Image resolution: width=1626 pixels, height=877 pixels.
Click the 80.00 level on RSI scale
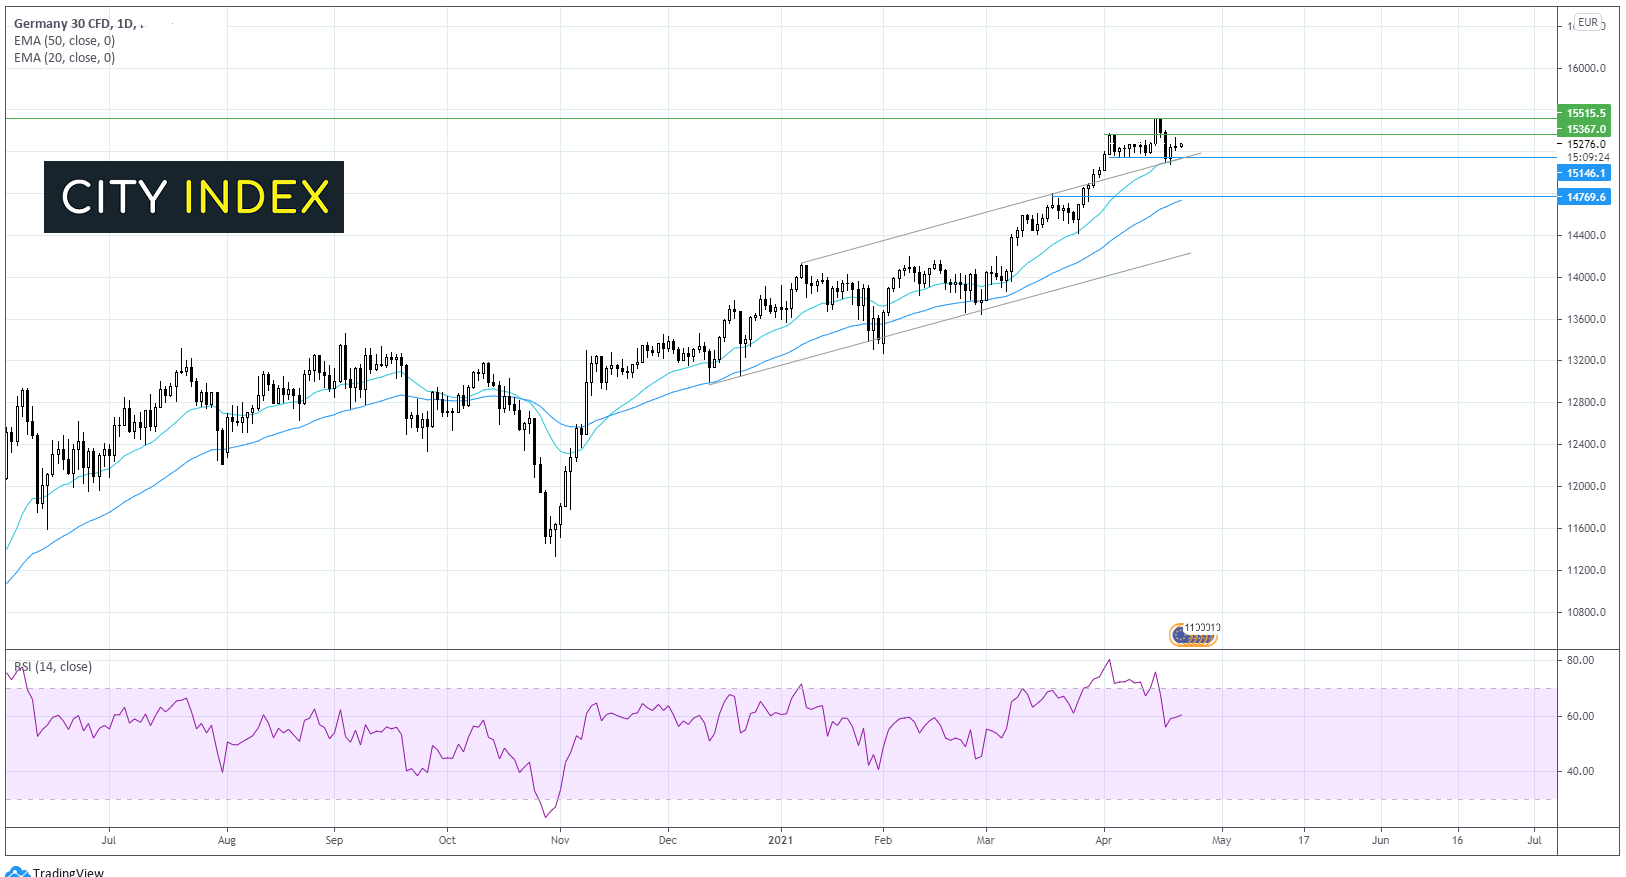1580,661
